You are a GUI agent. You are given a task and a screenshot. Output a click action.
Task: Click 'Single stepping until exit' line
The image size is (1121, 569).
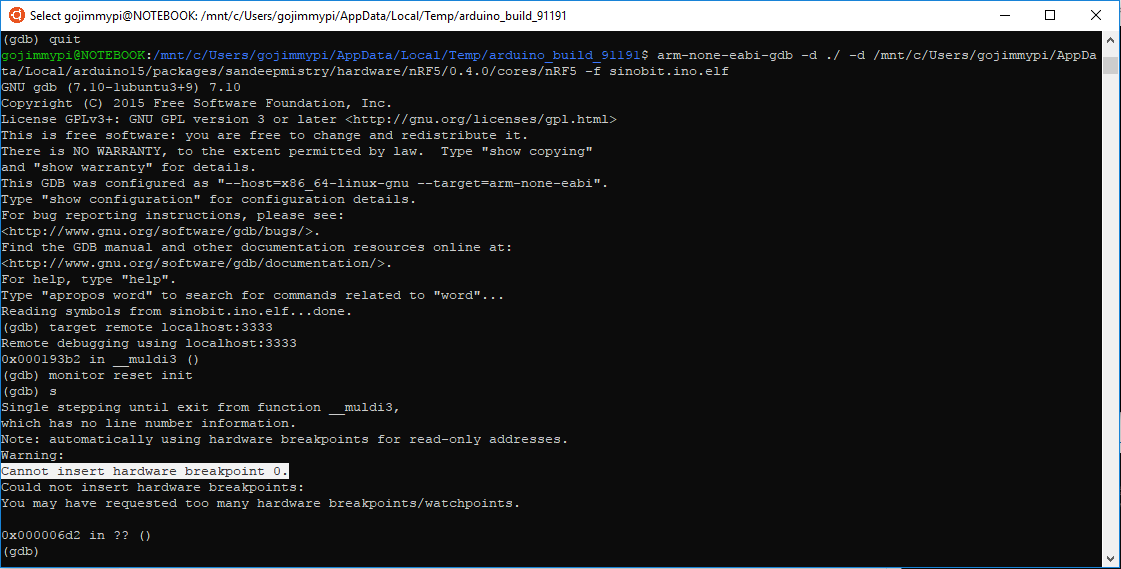click(201, 407)
